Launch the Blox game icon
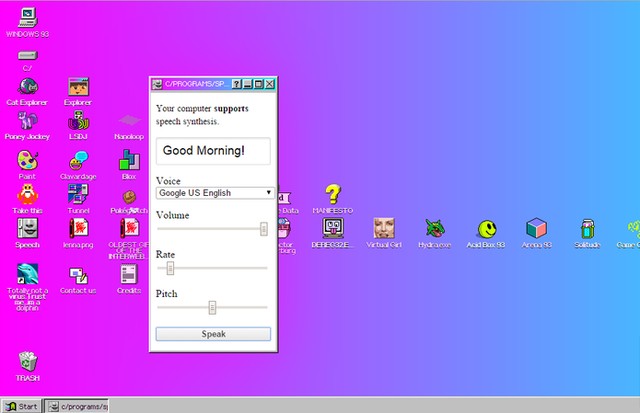The image size is (640, 413). coord(129,160)
